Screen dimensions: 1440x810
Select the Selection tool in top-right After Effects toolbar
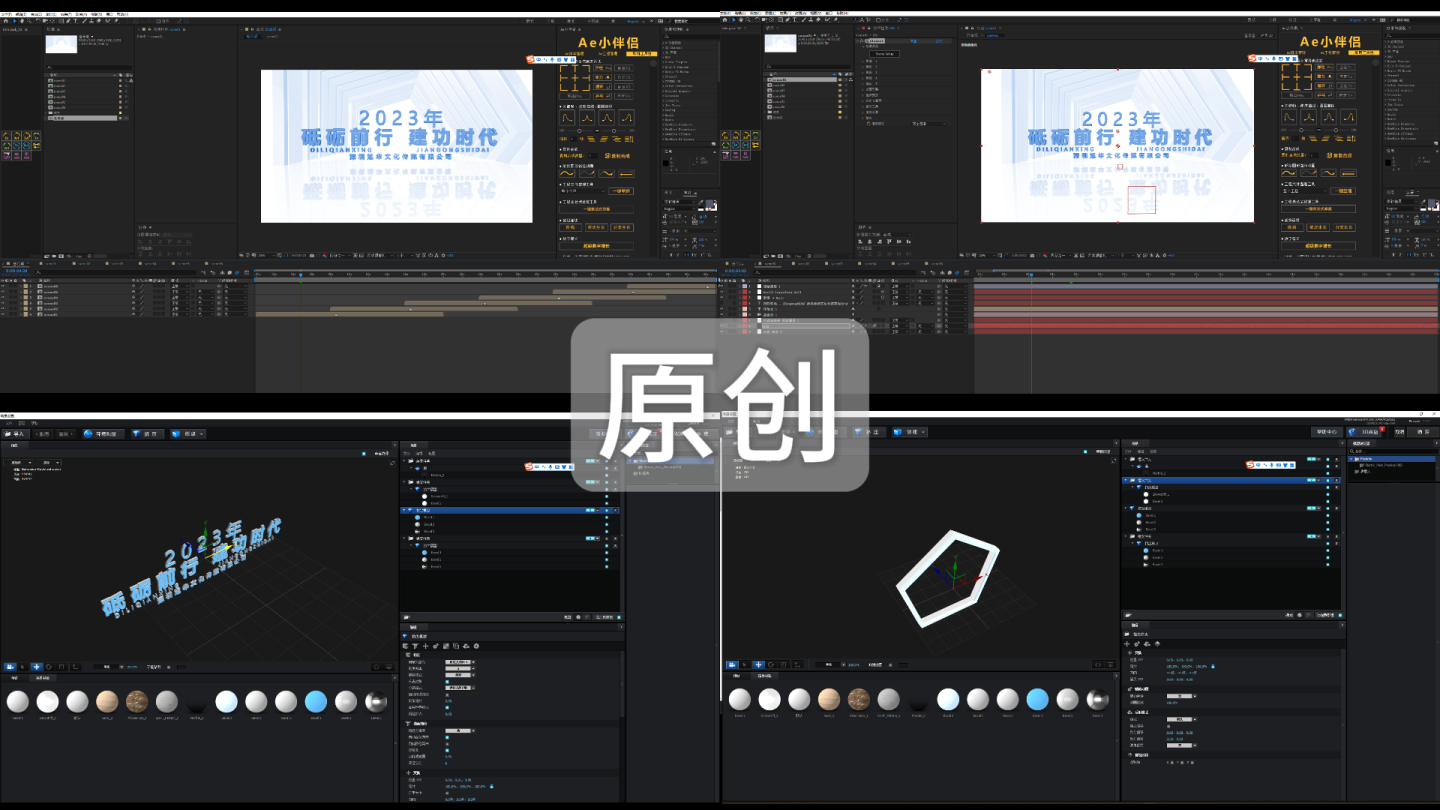[733, 19]
